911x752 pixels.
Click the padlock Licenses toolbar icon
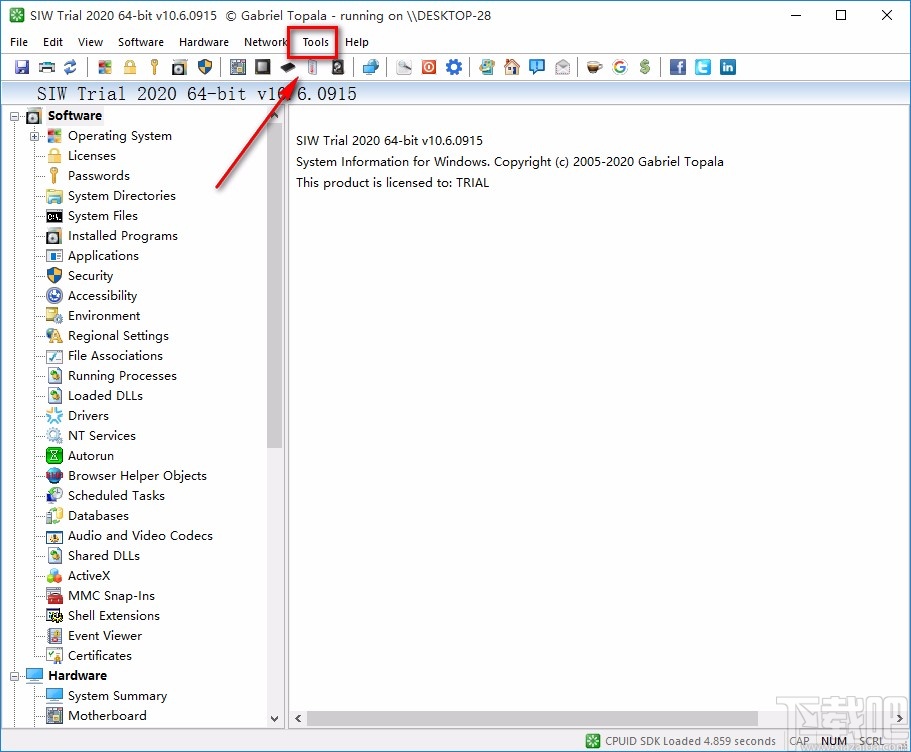point(130,67)
